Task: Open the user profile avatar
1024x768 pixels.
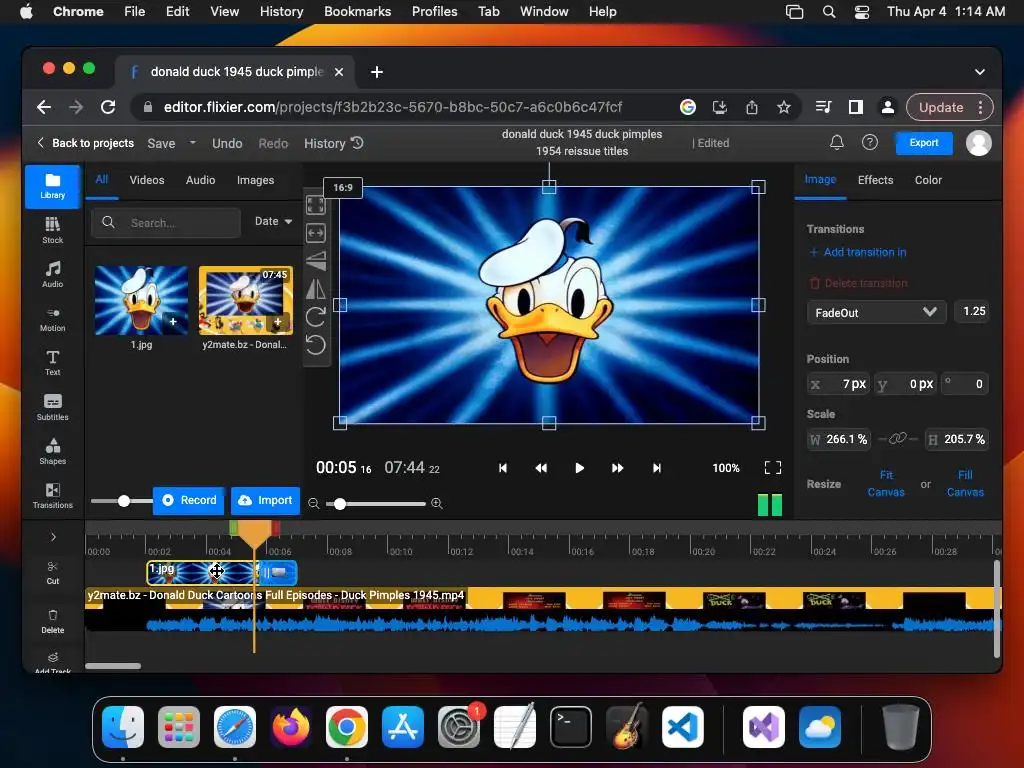Action: 978,142
